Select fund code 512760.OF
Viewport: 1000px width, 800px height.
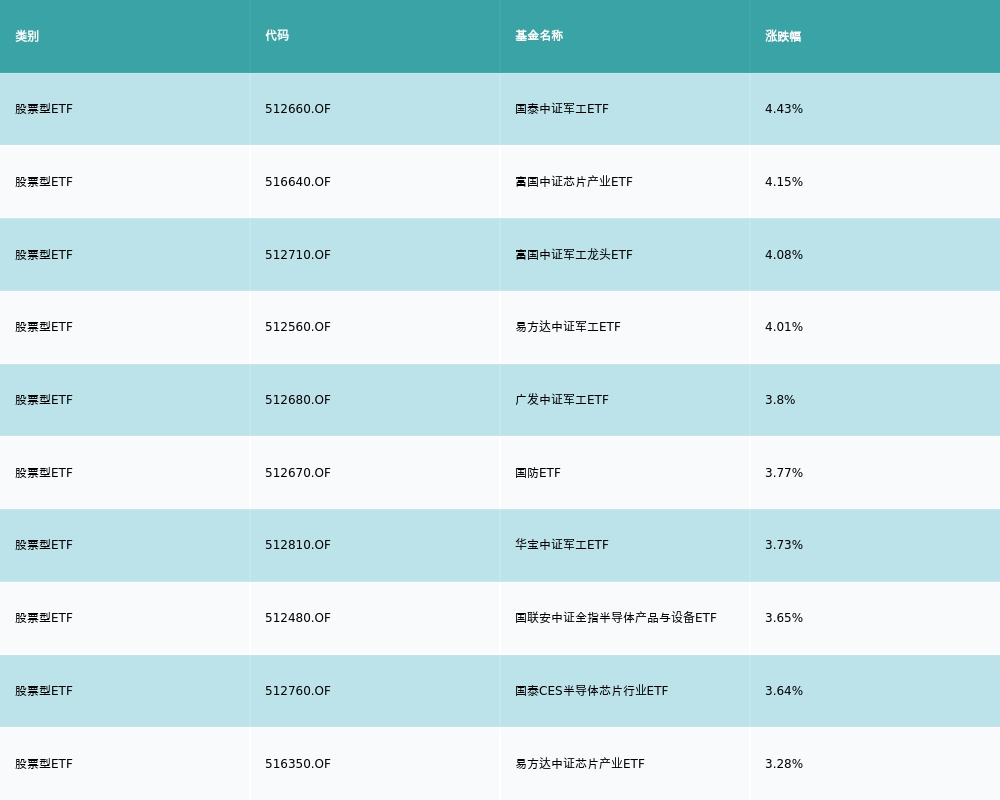coord(298,691)
